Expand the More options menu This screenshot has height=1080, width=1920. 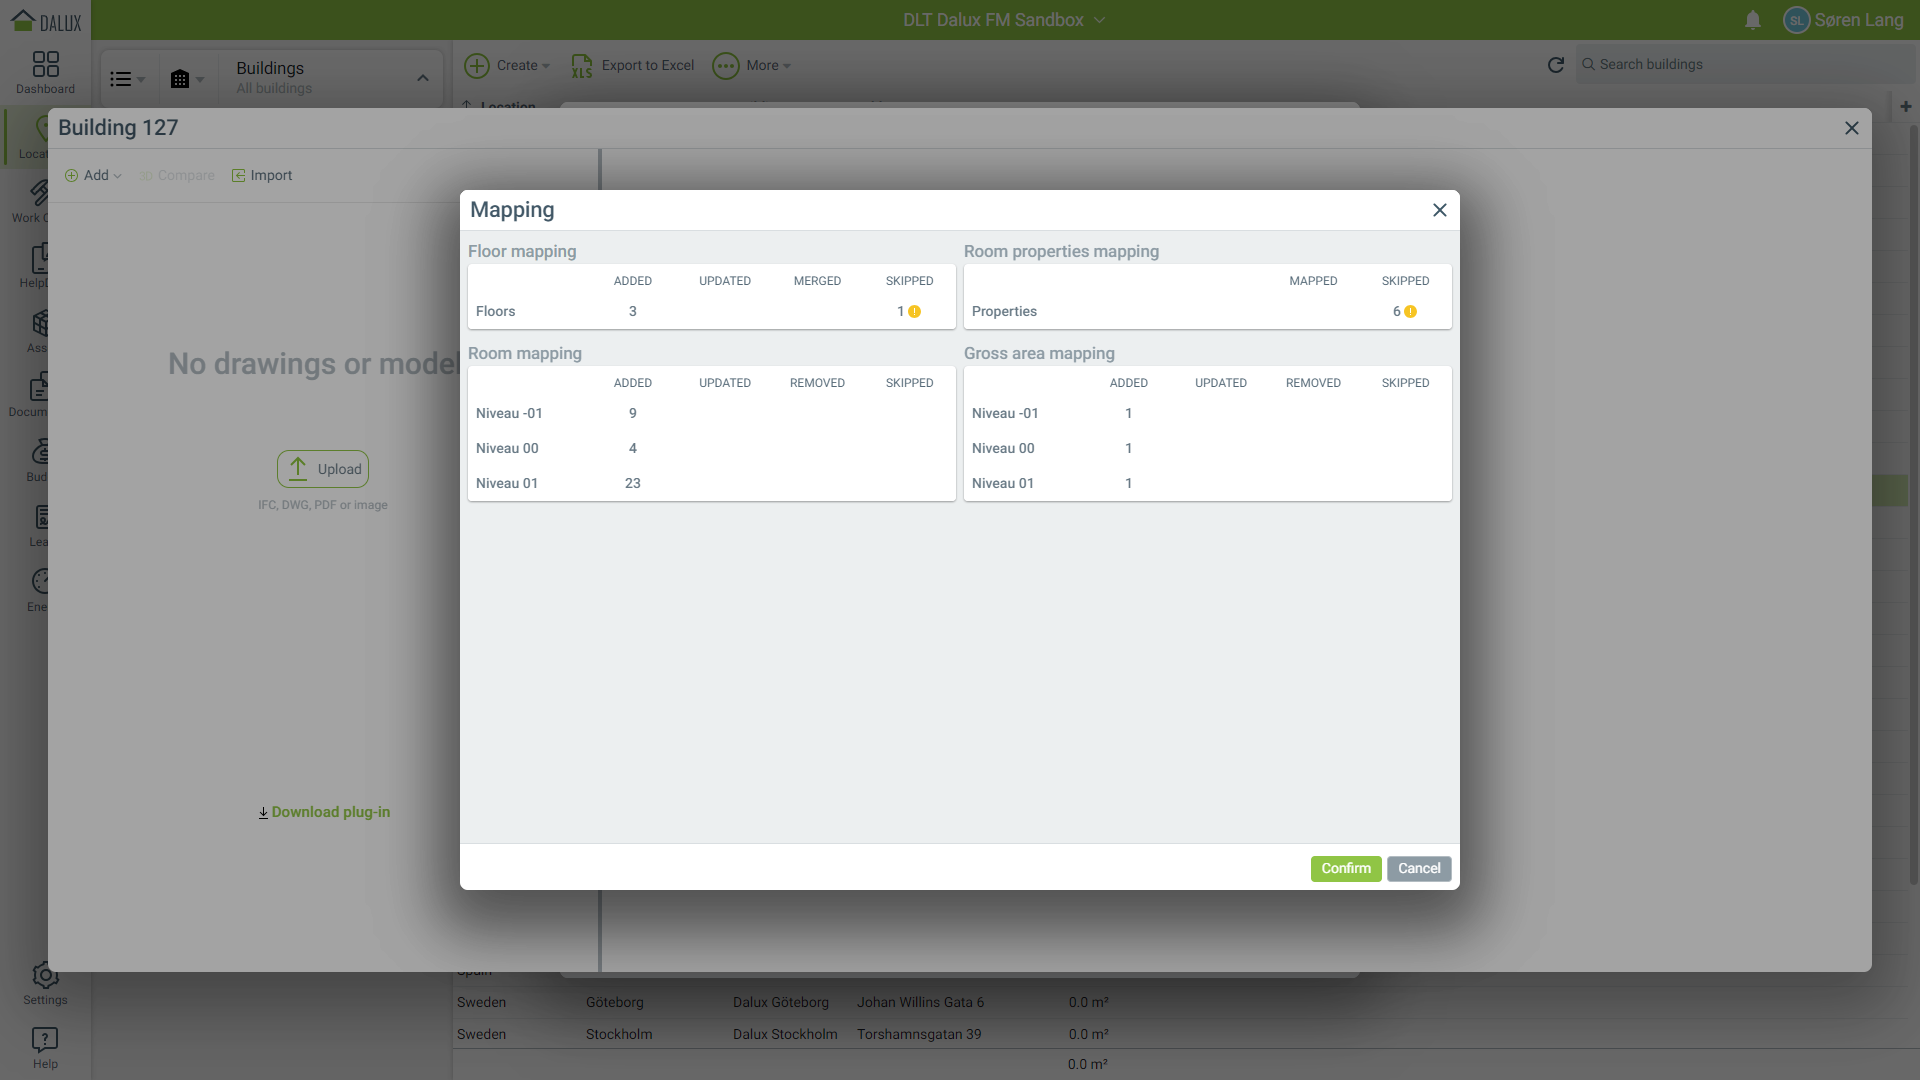coord(752,66)
